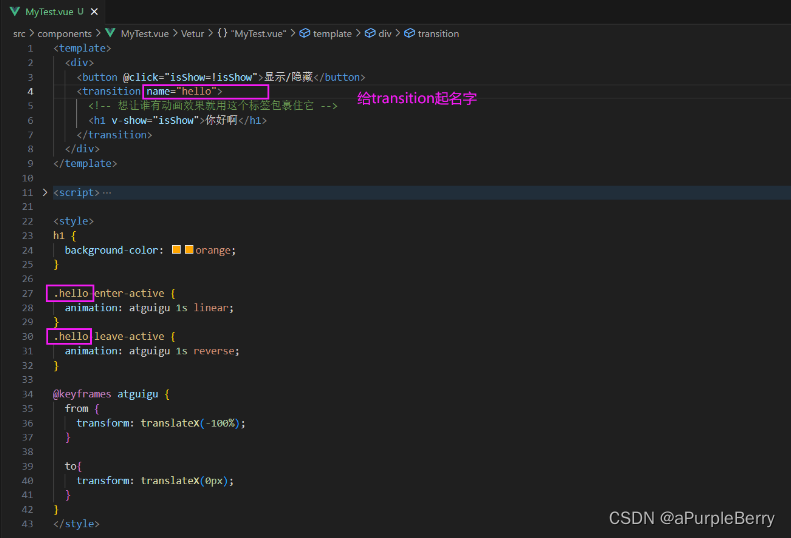This screenshot has height=538, width=791.
Task: Open the Vetur breadcrumb
Action: click(193, 34)
